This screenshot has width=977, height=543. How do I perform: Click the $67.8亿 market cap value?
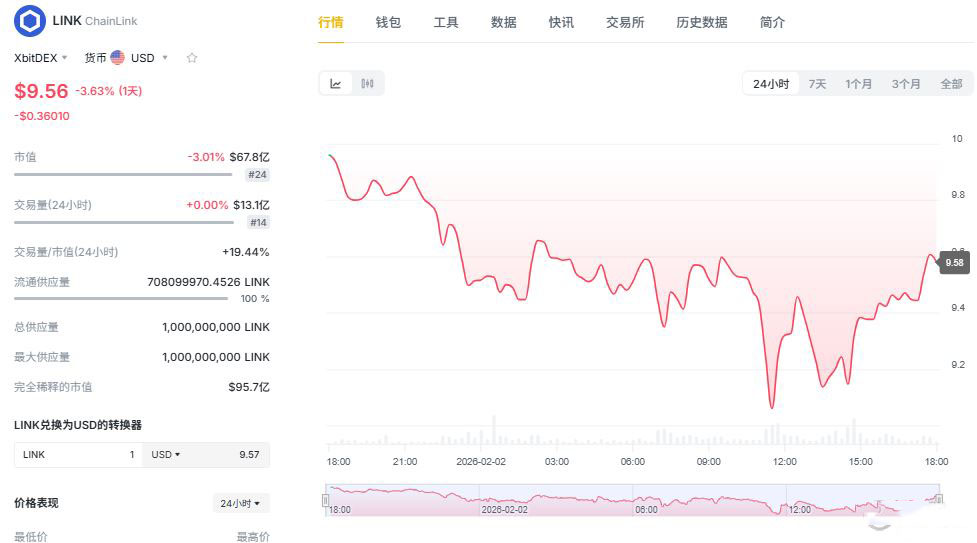pyautogui.click(x=249, y=157)
